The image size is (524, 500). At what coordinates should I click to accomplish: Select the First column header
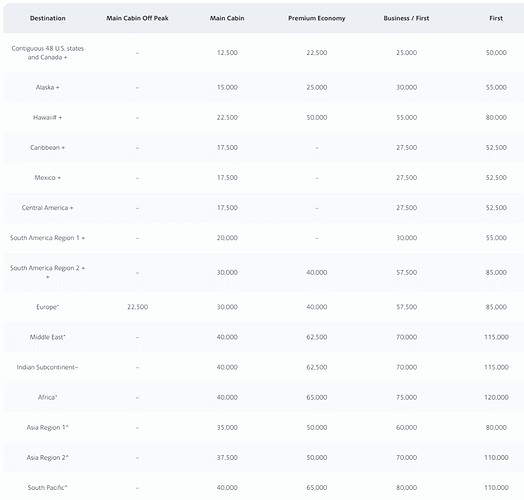pos(496,18)
